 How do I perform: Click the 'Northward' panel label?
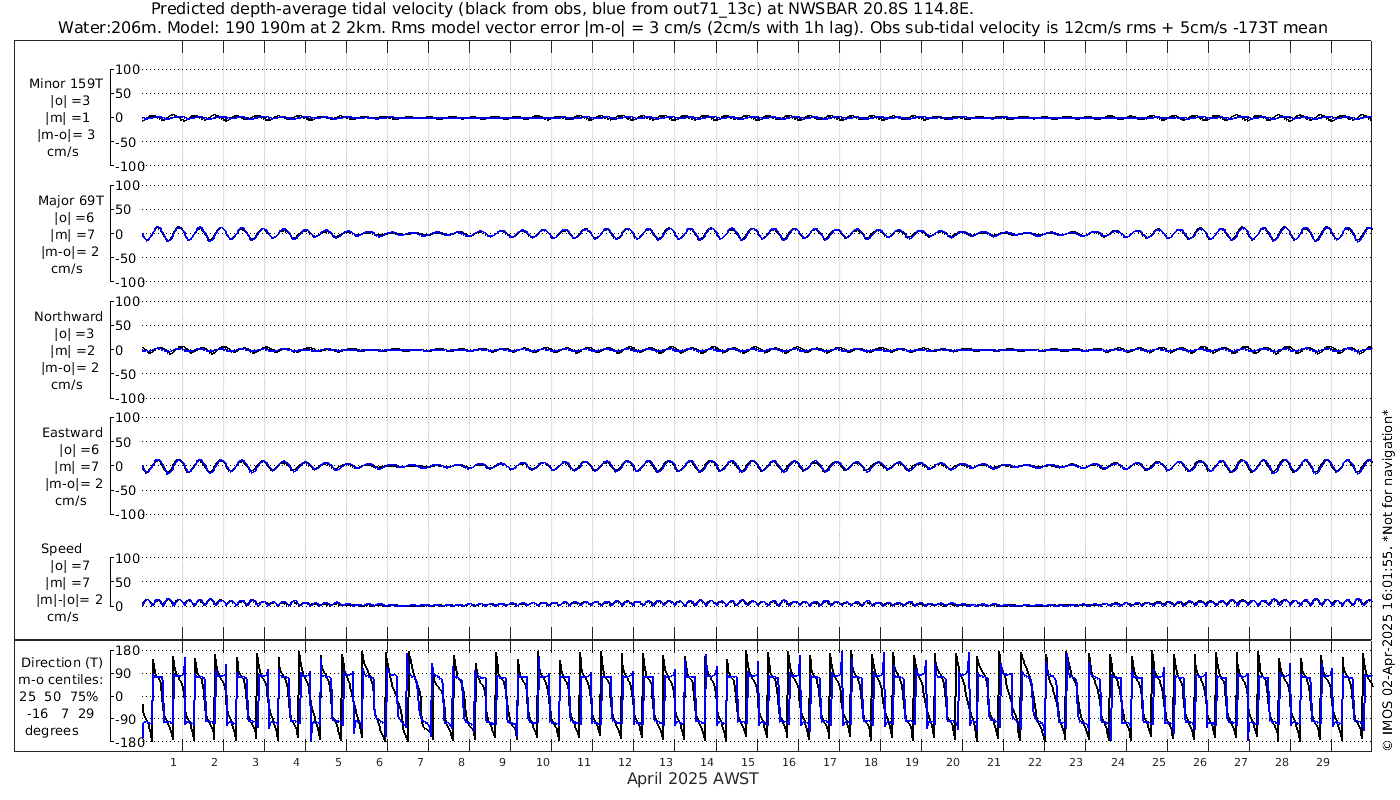[x=68, y=317]
